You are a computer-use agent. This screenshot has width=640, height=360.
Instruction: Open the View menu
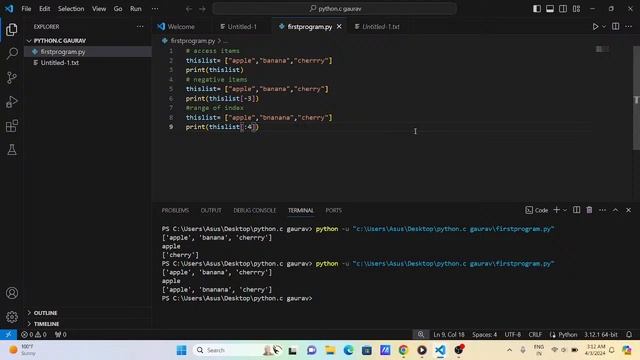tap(99, 9)
